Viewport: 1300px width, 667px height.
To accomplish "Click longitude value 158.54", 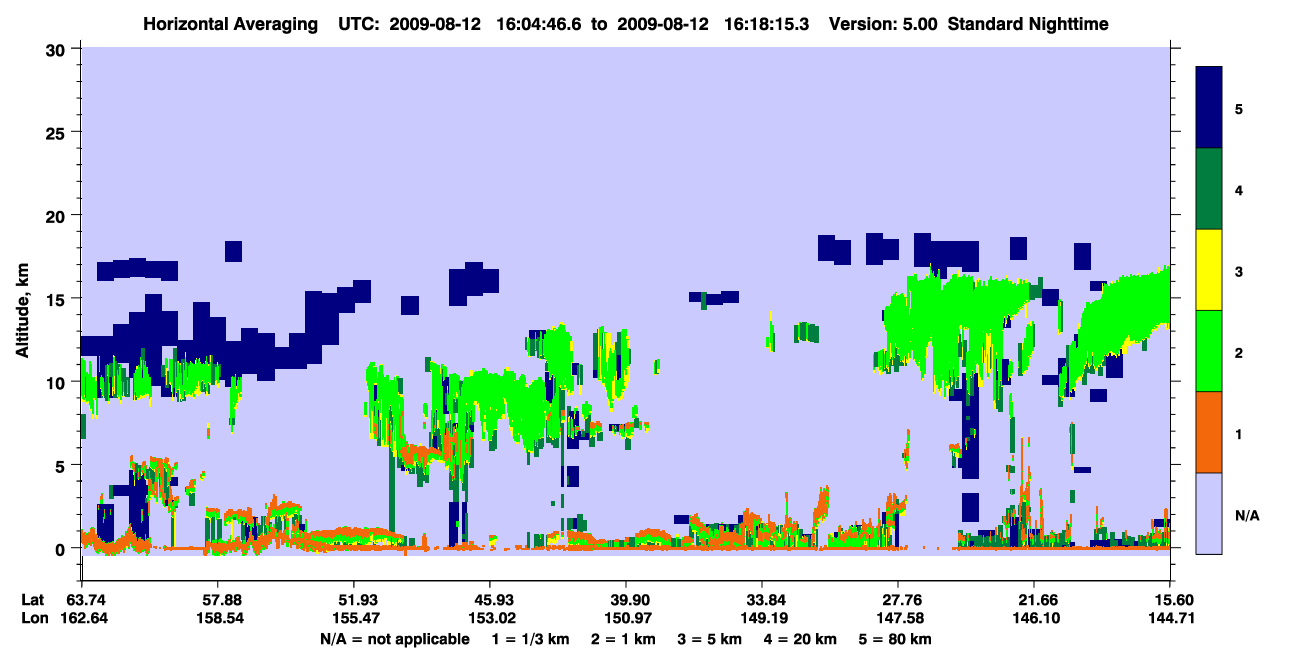I will [218, 618].
